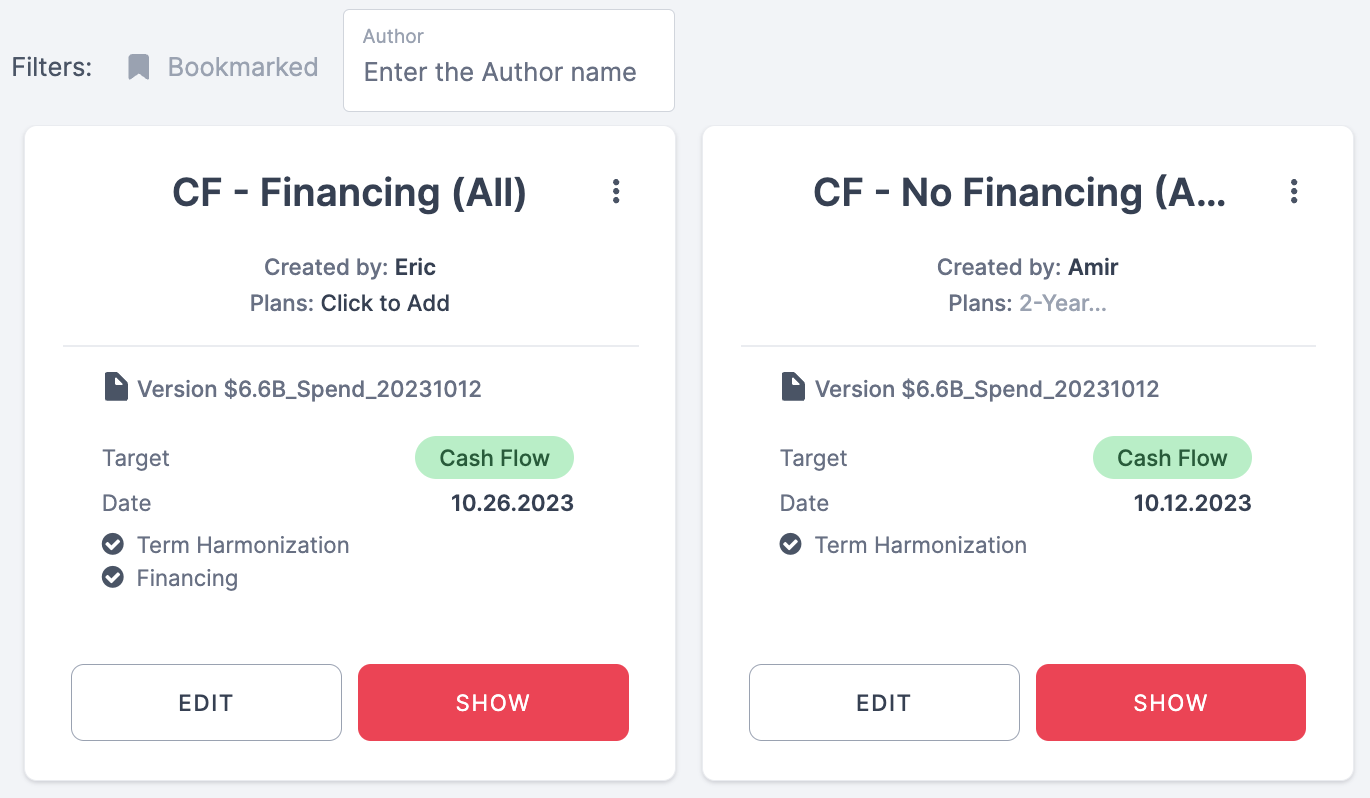
Task: Click the 'Click to Add' plans link
Action: 385,303
